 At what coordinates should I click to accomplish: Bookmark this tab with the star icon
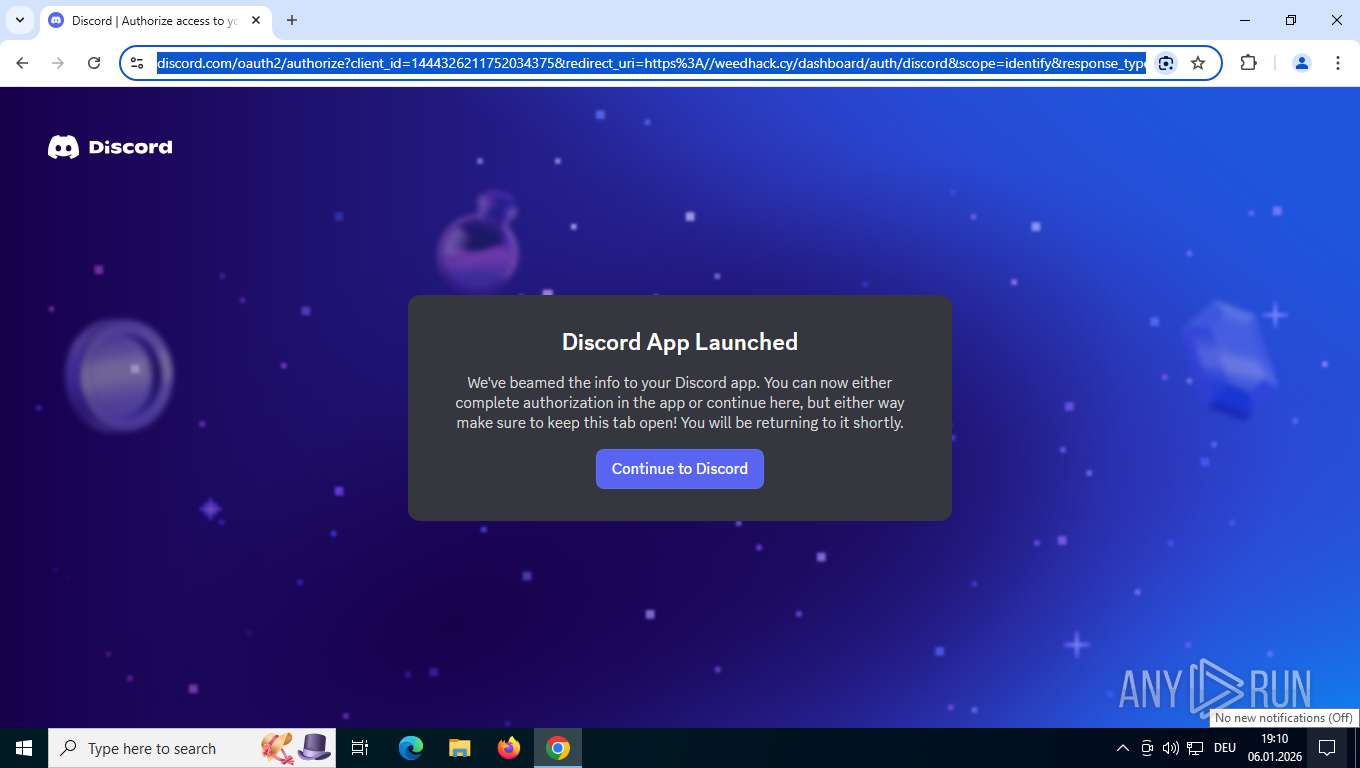pyautogui.click(x=1198, y=63)
